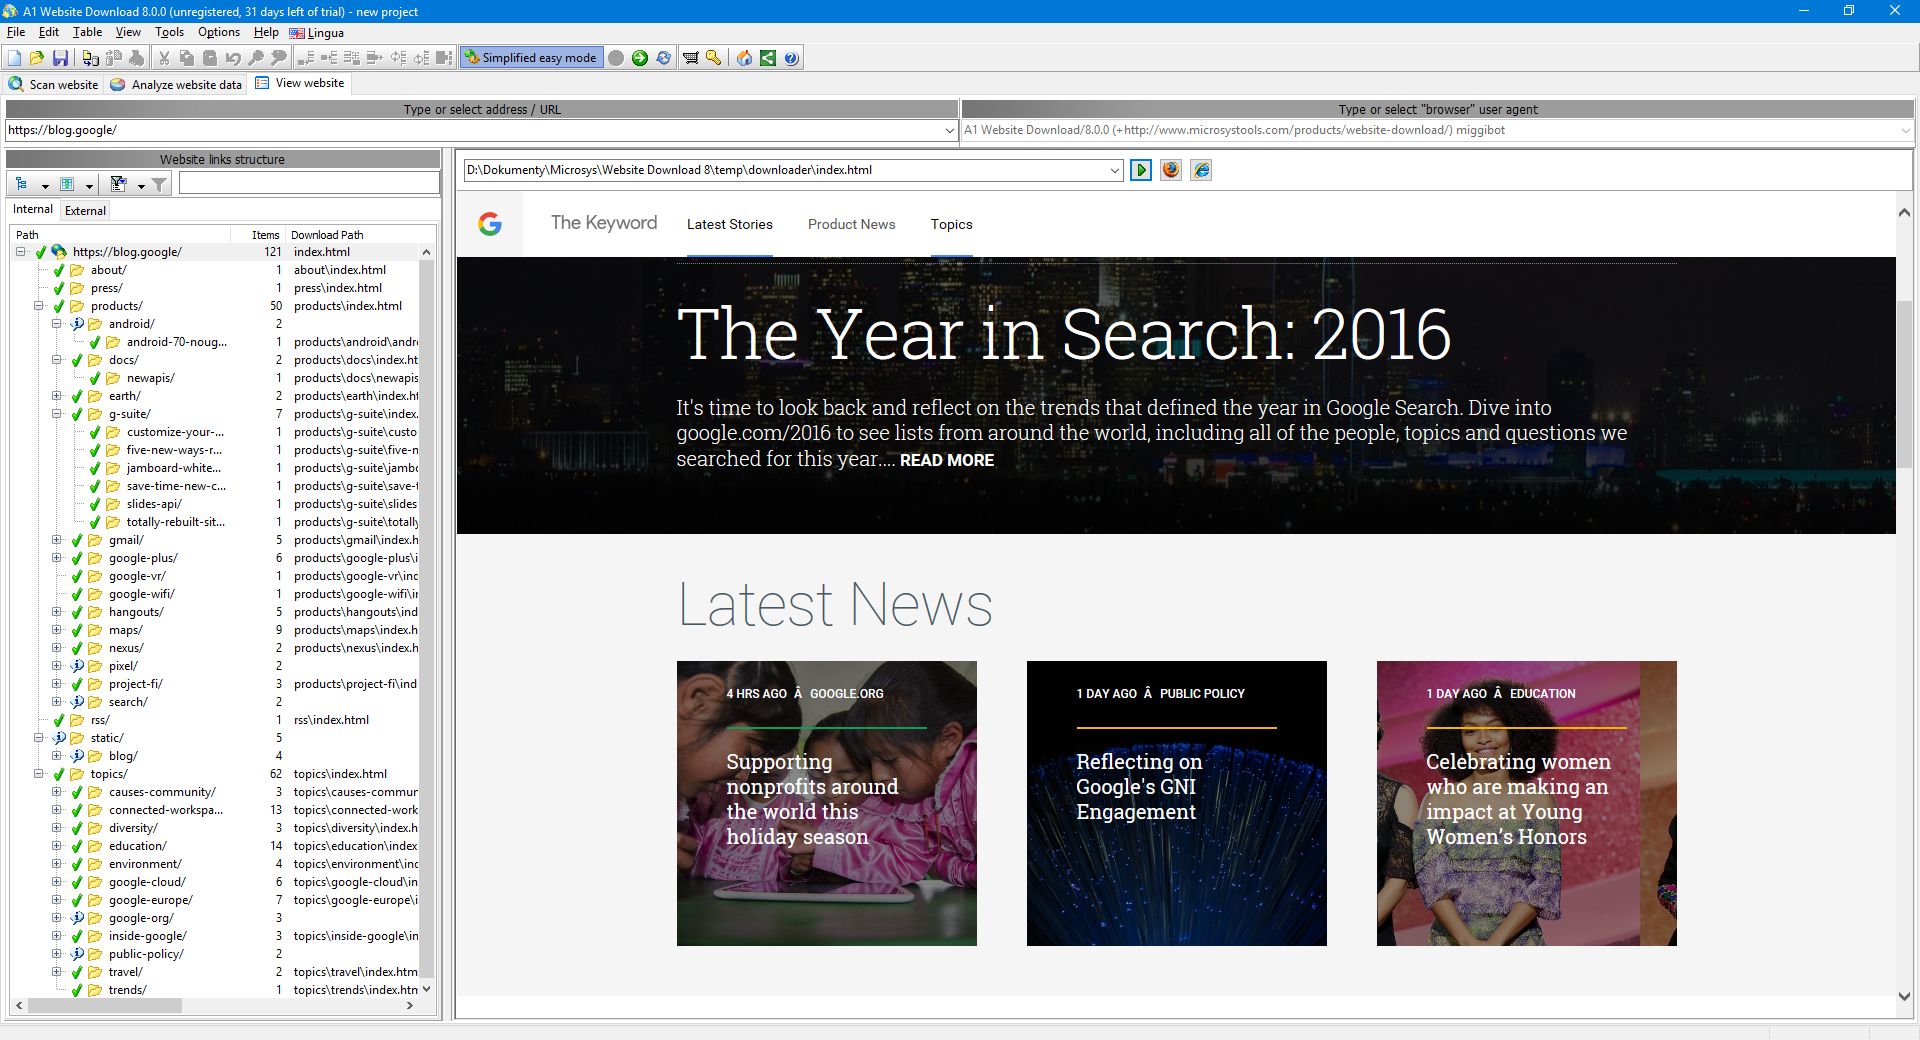This screenshot has width=1920, height=1040.
Task: Open 'Celebrating women' Young Women's Honors card
Action: (1527, 803)
